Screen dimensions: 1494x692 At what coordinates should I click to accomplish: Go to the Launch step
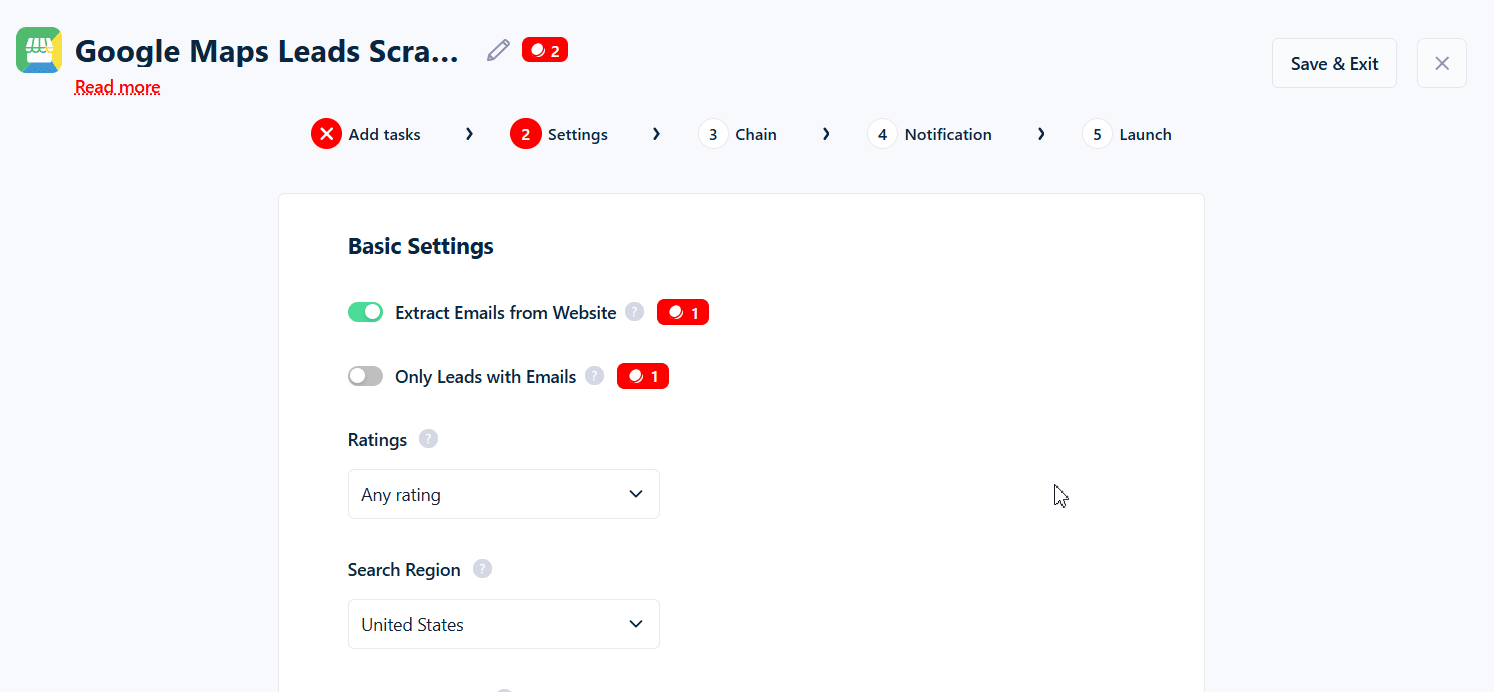coord(1127,134)
